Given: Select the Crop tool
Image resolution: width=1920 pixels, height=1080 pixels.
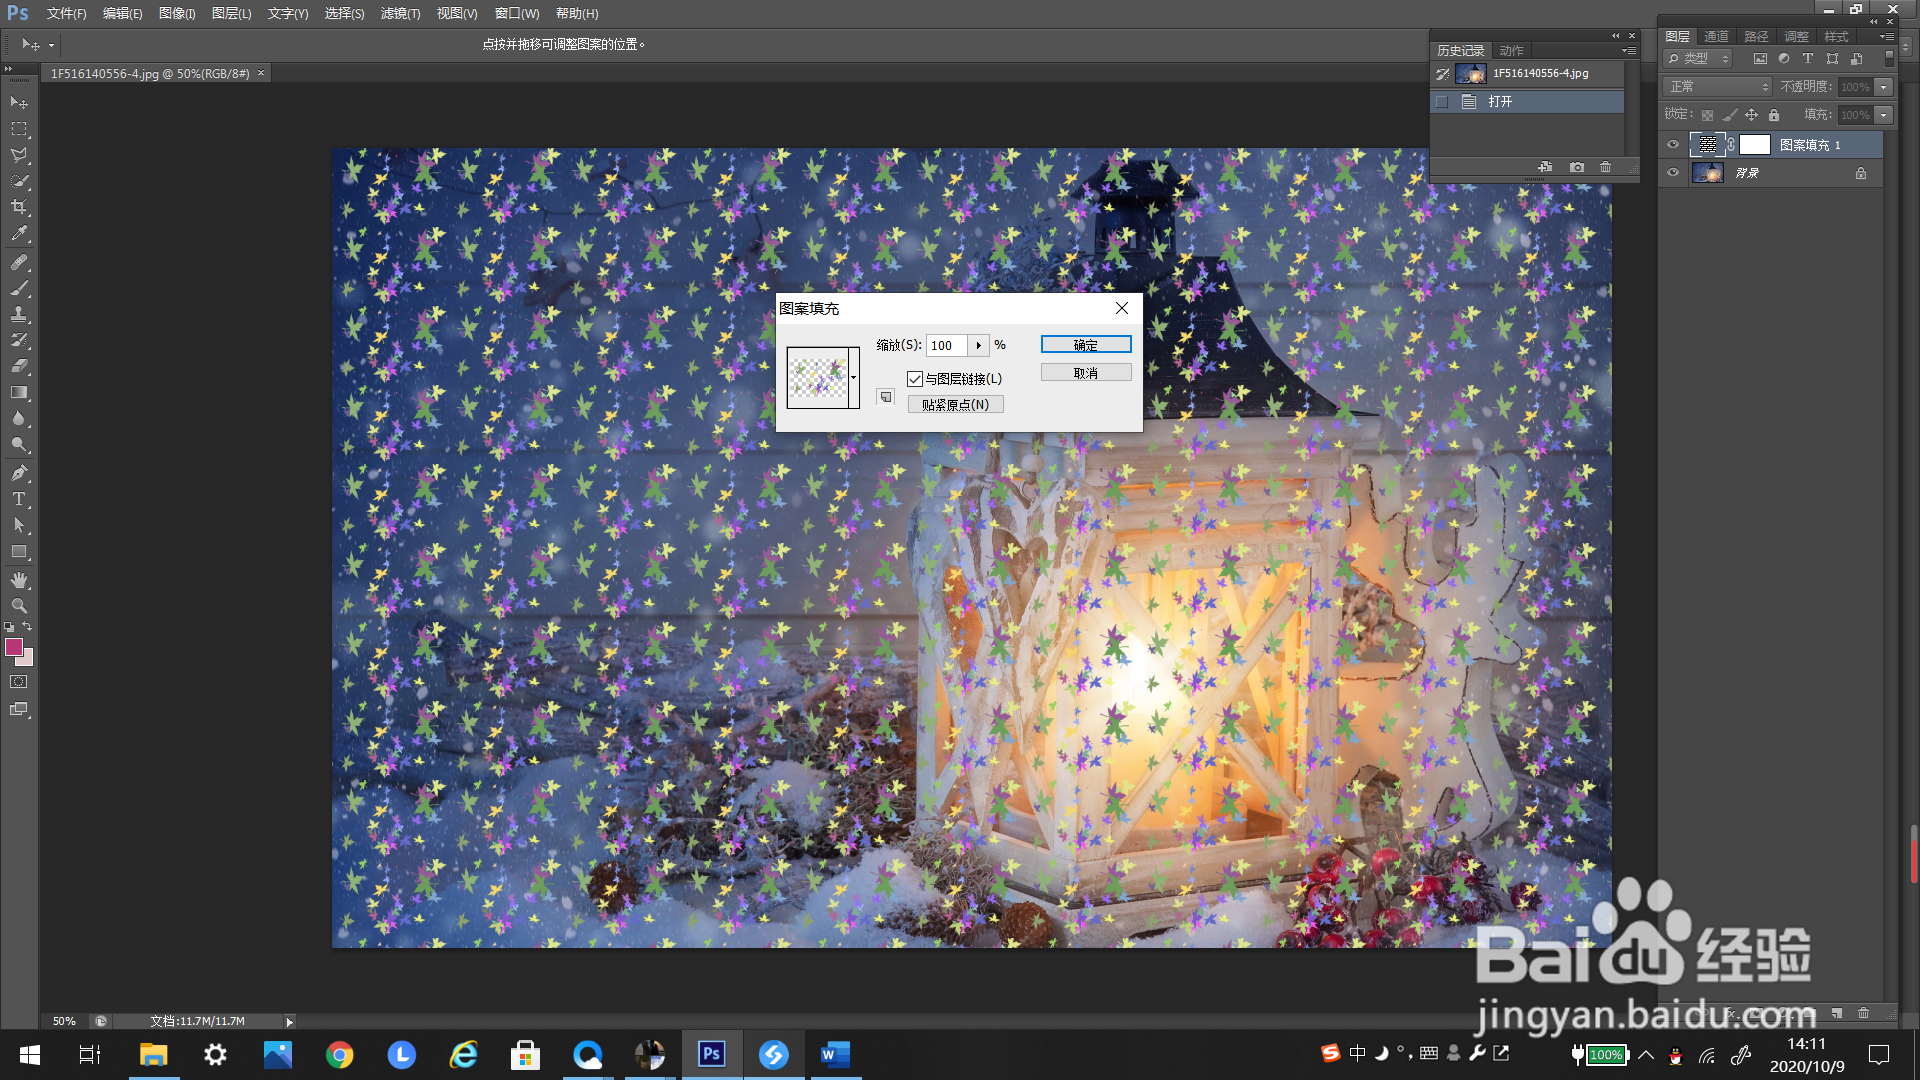Looking at the screenshot, I should (x=19, y=207).
